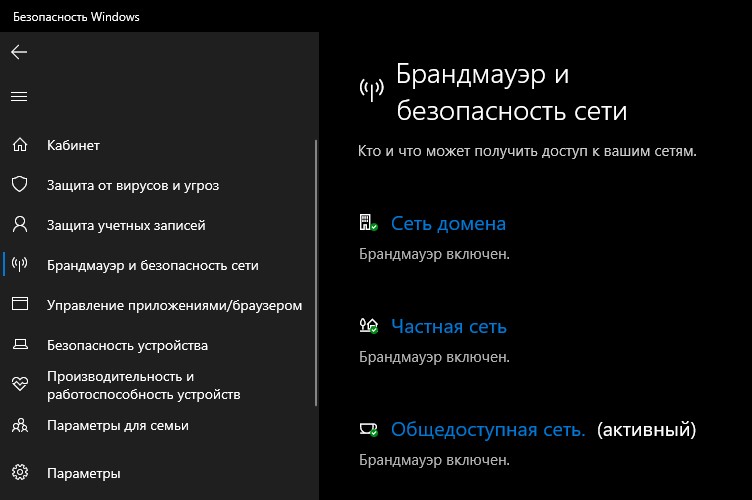This screenshot has width=752, height=500.
Task: Open the Сеть домена link
Action: coord(448,223)
